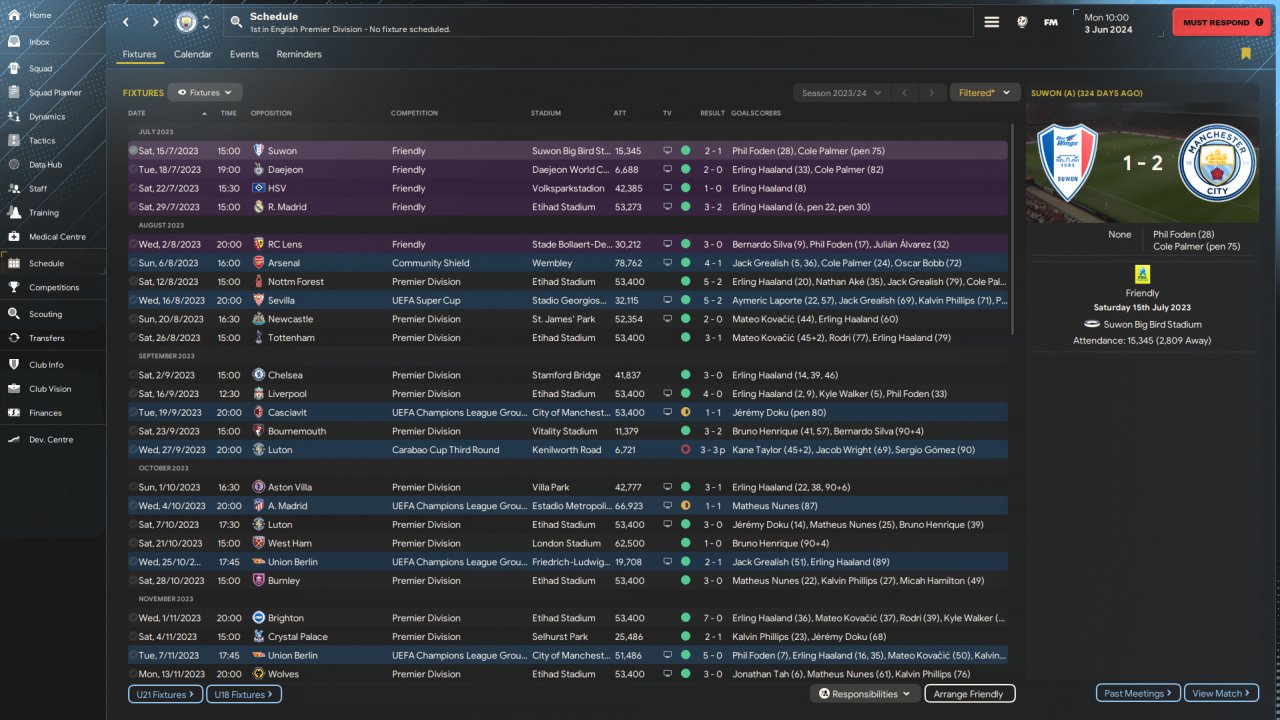
Task: Sort fixtures by Opposition column header
Action: pos(271,113)
